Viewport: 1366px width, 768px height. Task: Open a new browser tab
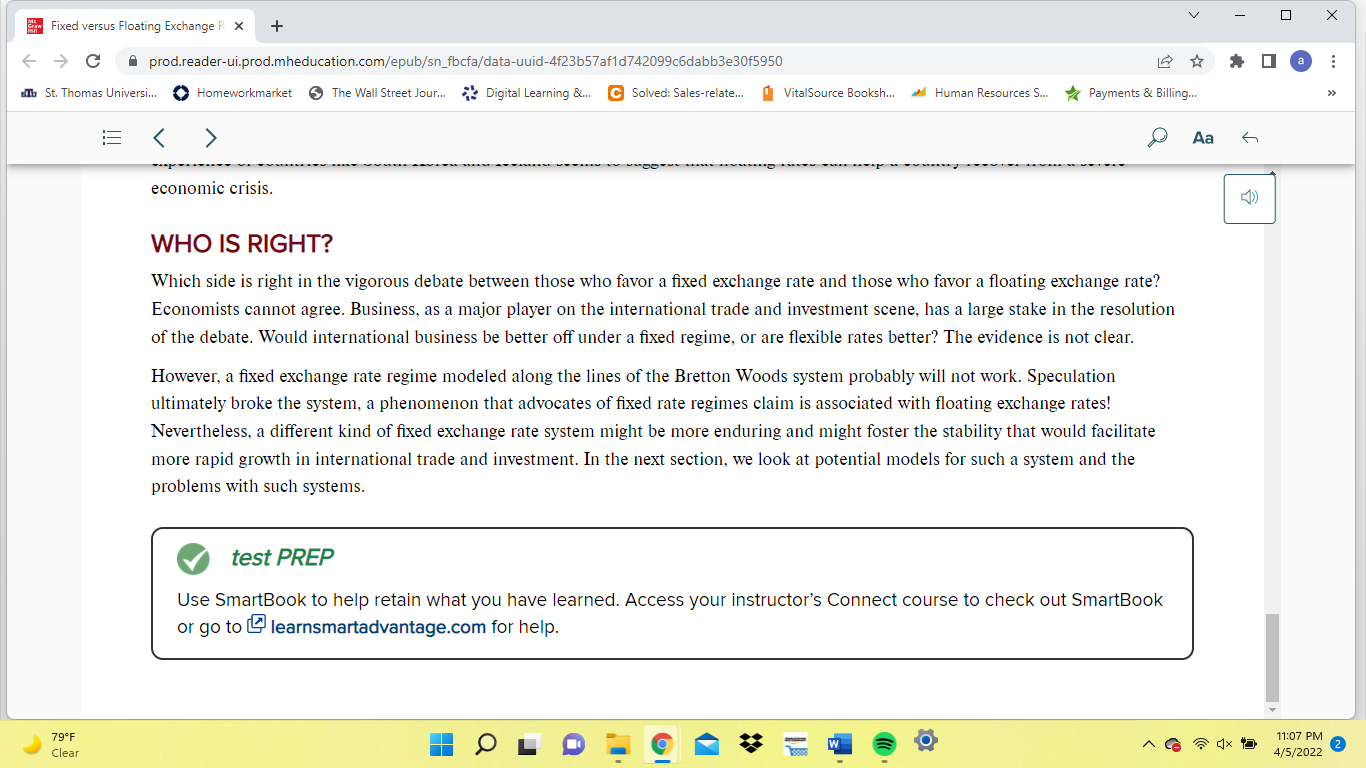click(x=277, y=26)
